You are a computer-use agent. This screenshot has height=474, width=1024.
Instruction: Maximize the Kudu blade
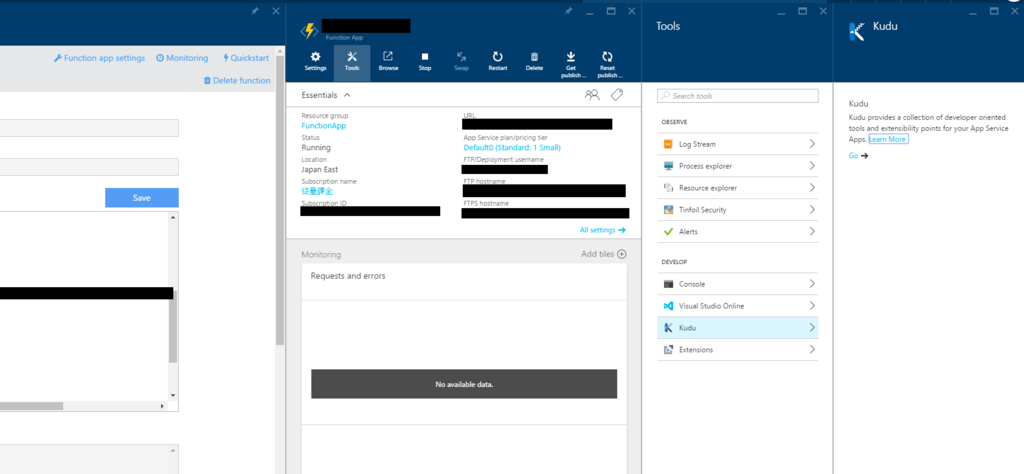point(994,11)
